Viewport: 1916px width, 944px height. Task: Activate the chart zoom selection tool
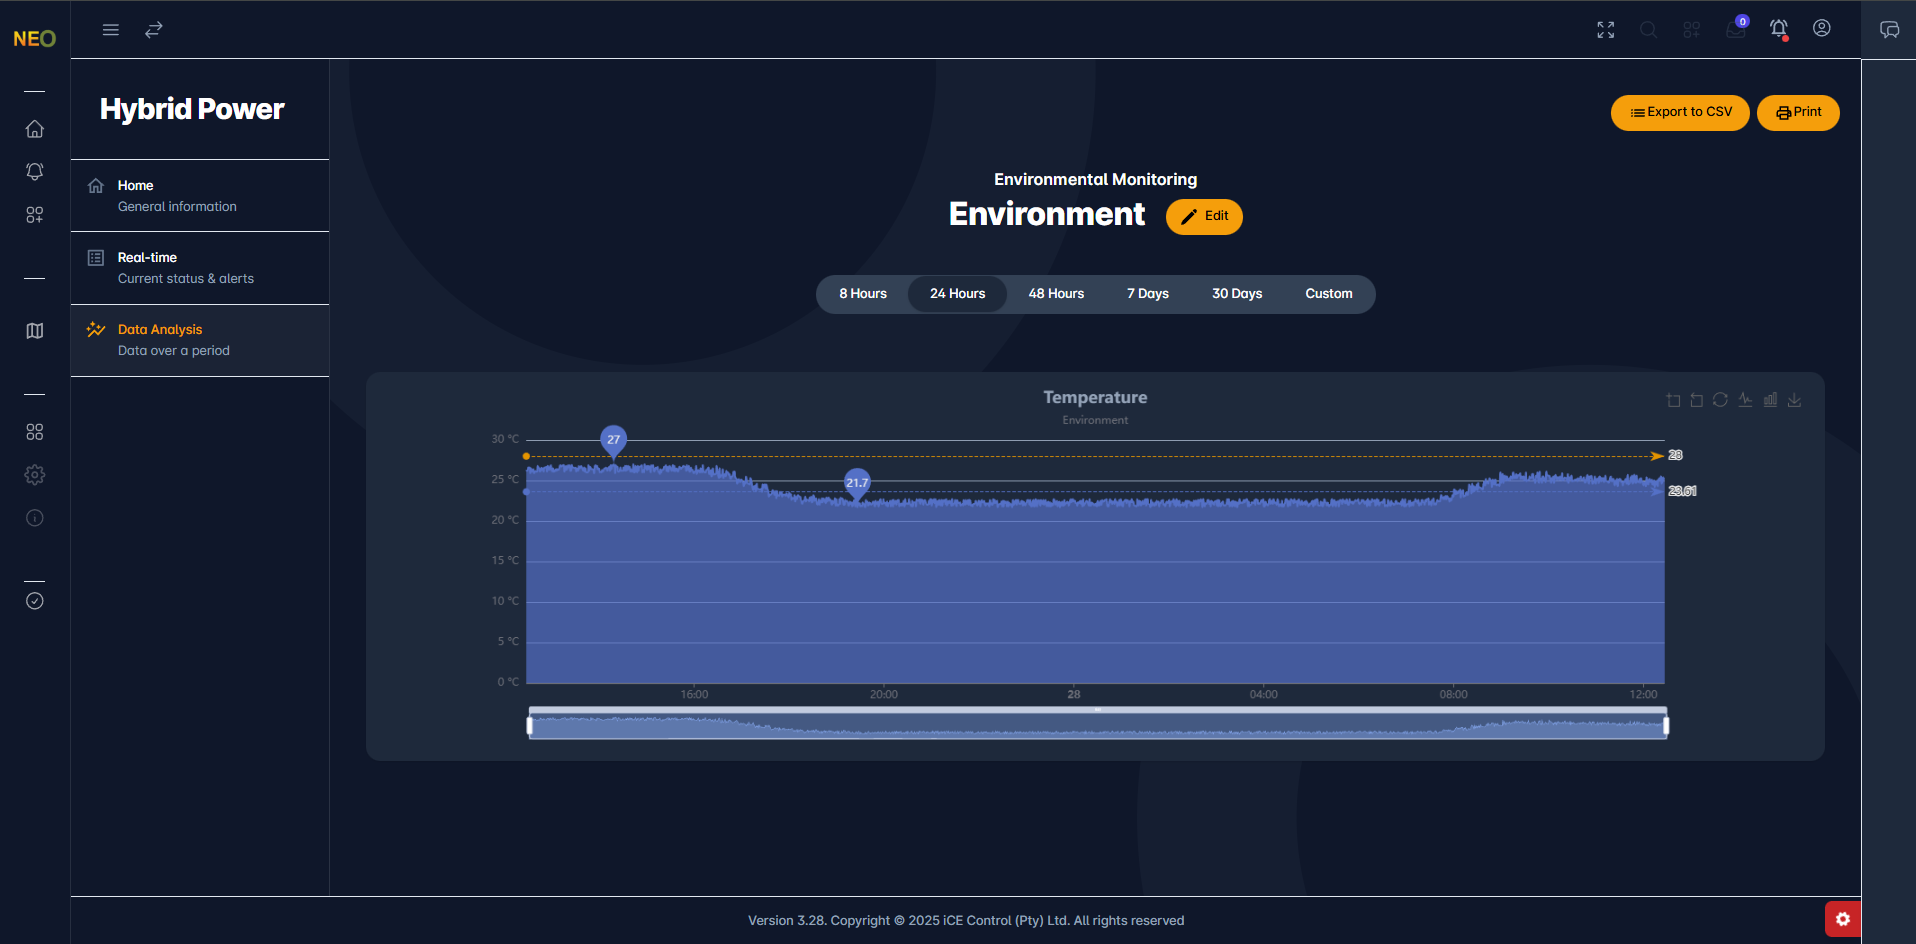pos(1673,400)
